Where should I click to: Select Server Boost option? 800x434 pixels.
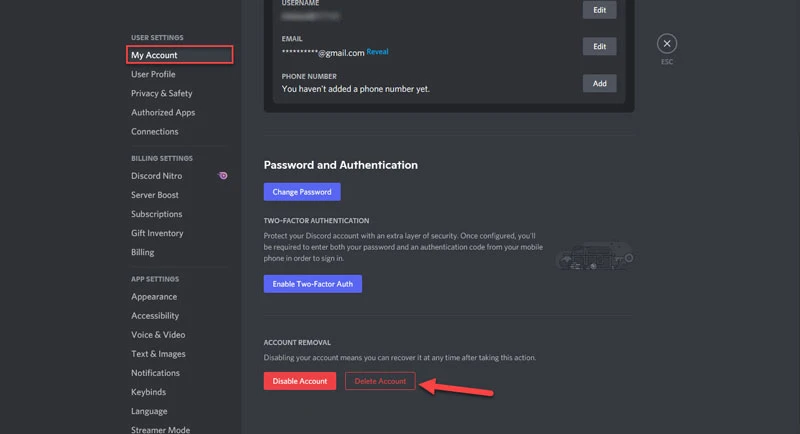click(155, 195)
